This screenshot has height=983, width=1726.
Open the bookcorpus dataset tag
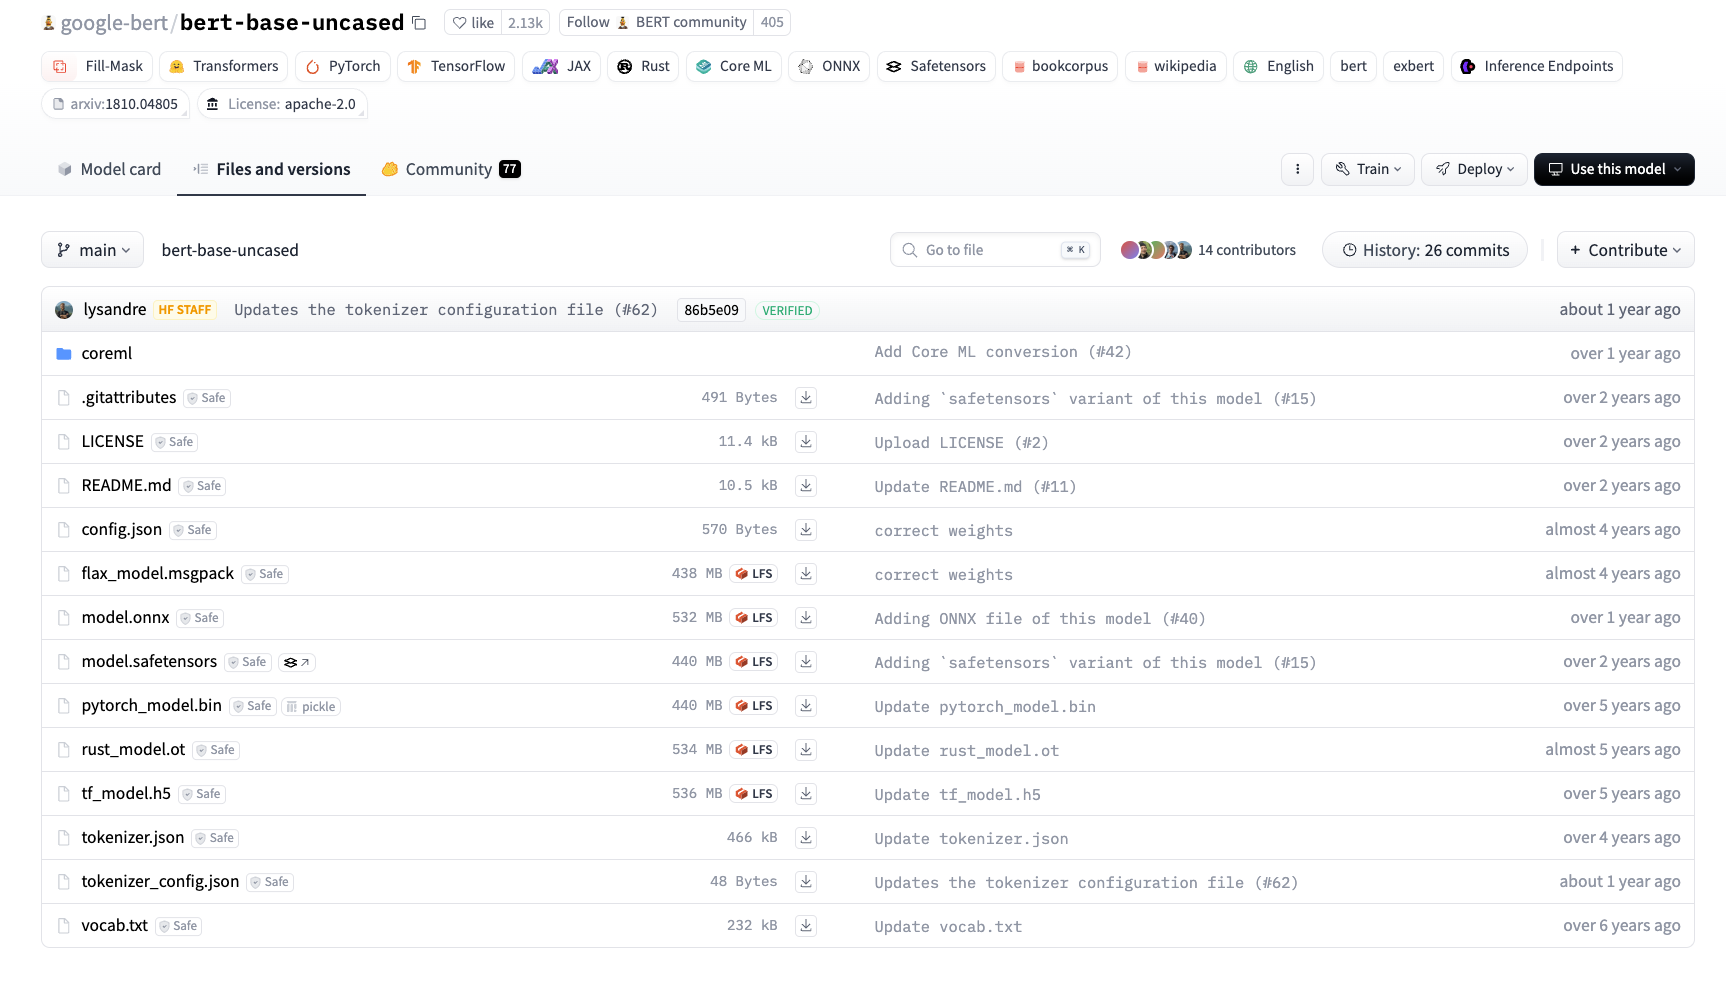[1060, 66]
